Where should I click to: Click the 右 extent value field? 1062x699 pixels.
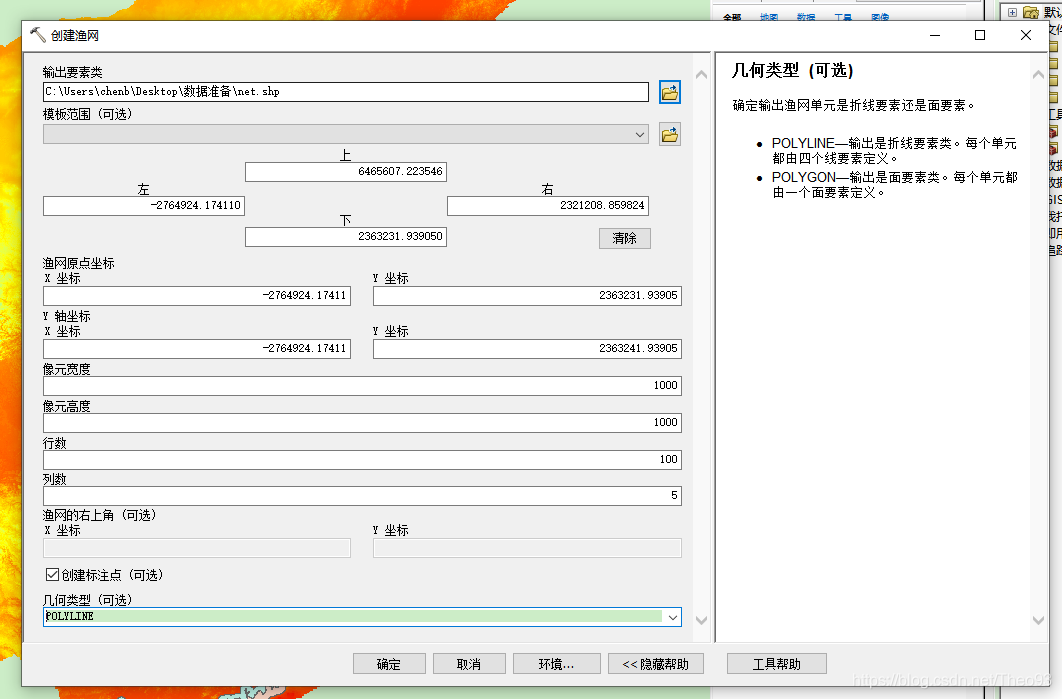coord(547,205)
